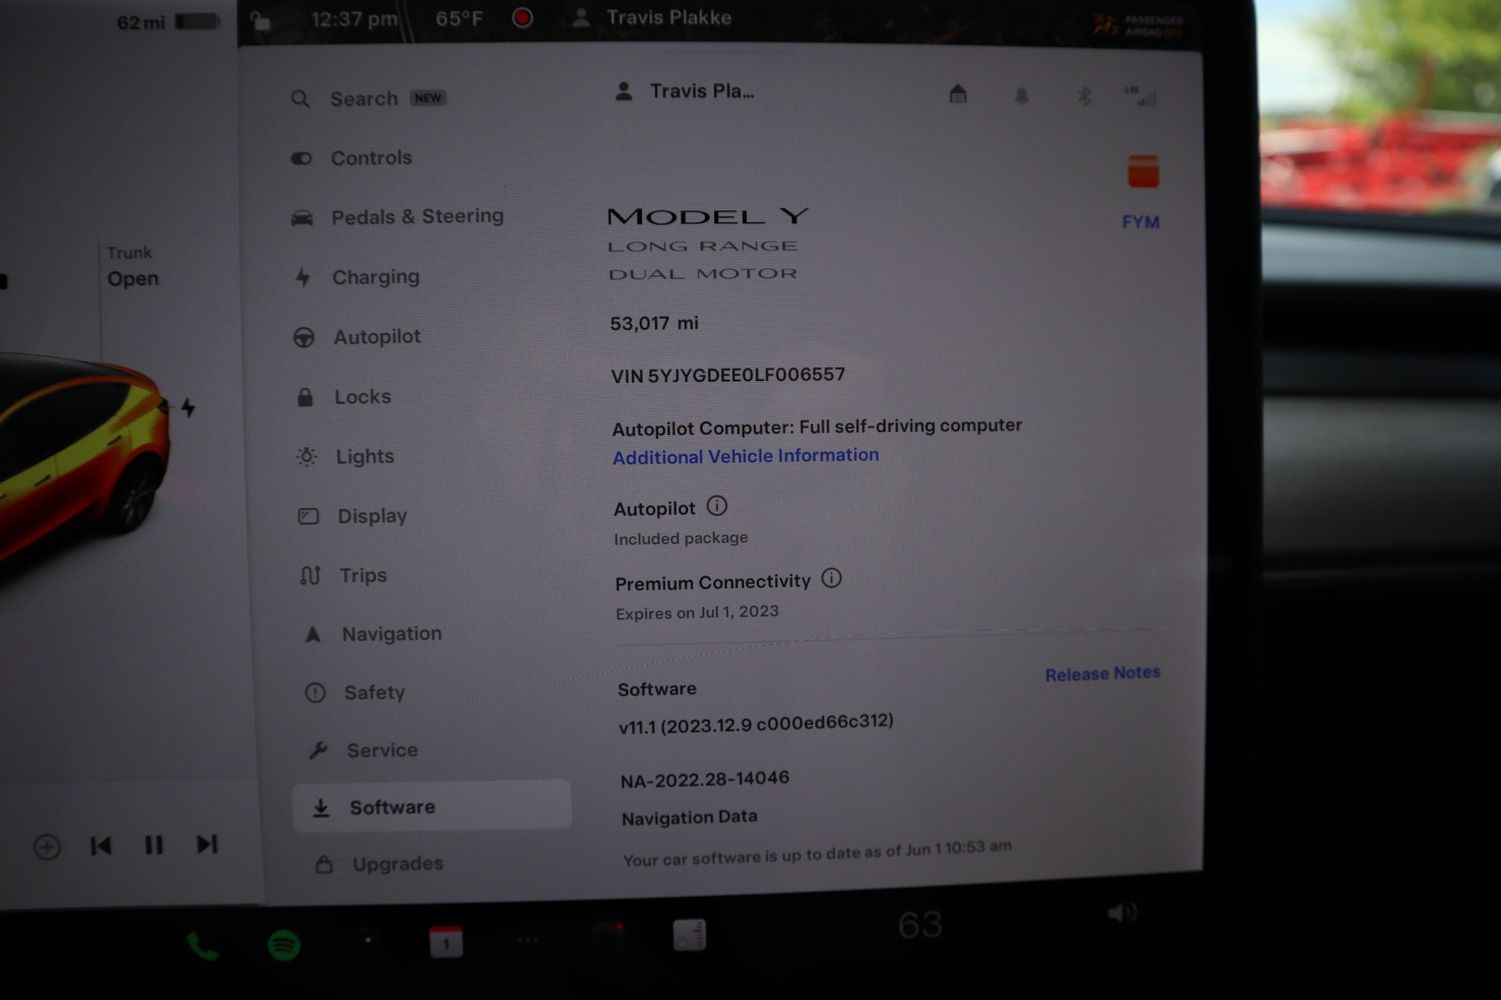View the Release Notes
The height and width of the screenshot is (1000, 1501).
pyautogui.click(x=1103, y=674)
